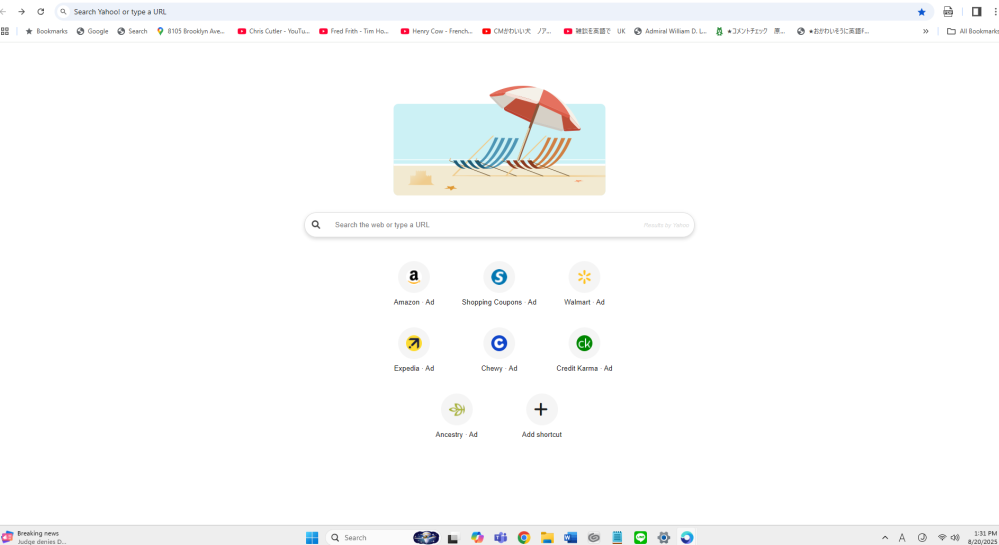
Task: Open Microsoft Word from taskbar
Action: coord(570,537)
